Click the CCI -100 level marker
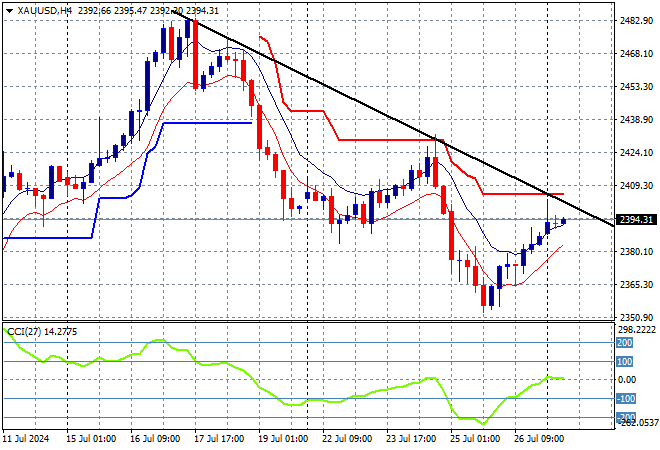660x450 pixels. (626, 398)
